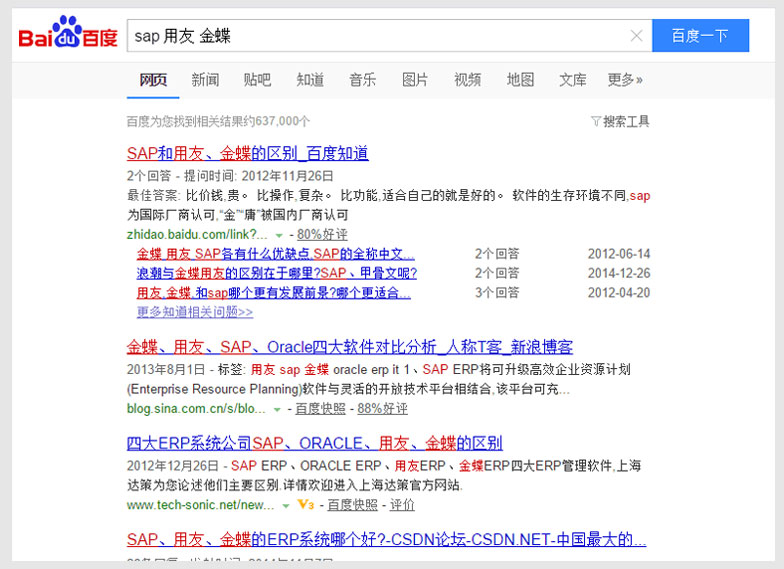Click the date 2014-12-26
784x569 pixels.
pyautogui.click(x=619, y=274)
